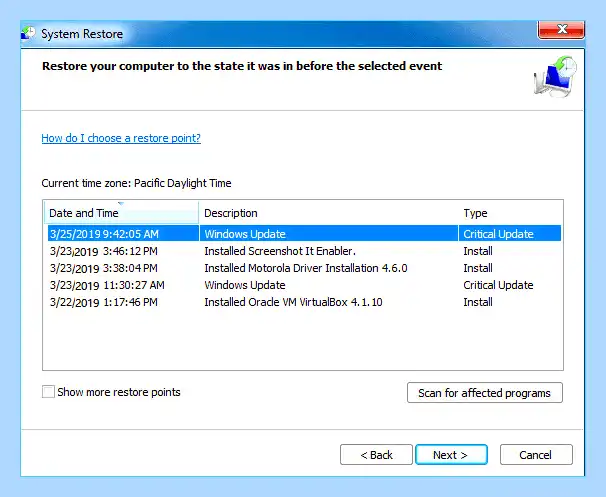Click 'Scan for affected programs' button
Image resolution: width=606 pixels, height=497 pixels.
tap(485, 393)
